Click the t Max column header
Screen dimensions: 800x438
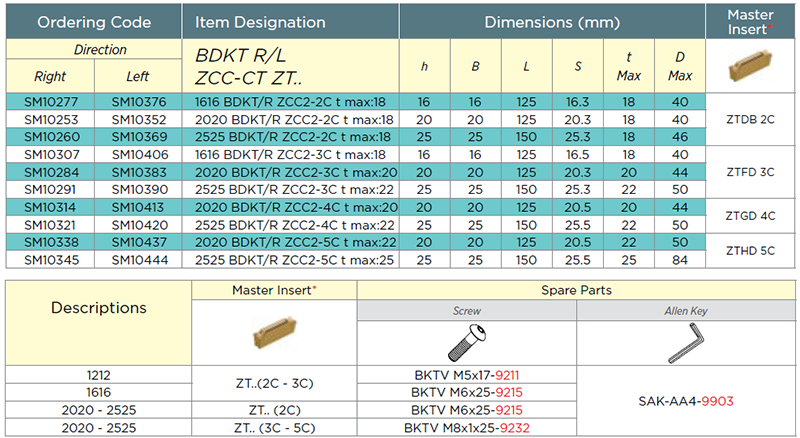[x=629, y=66]
